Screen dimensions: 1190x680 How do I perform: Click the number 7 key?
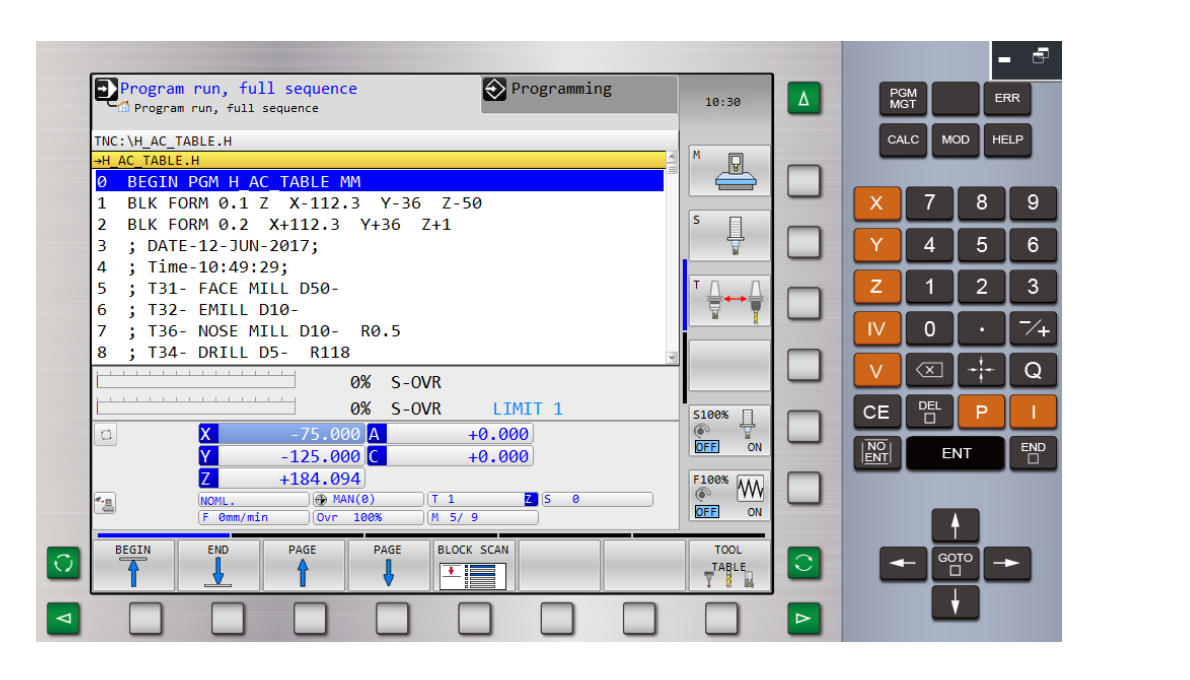(929, 203)
